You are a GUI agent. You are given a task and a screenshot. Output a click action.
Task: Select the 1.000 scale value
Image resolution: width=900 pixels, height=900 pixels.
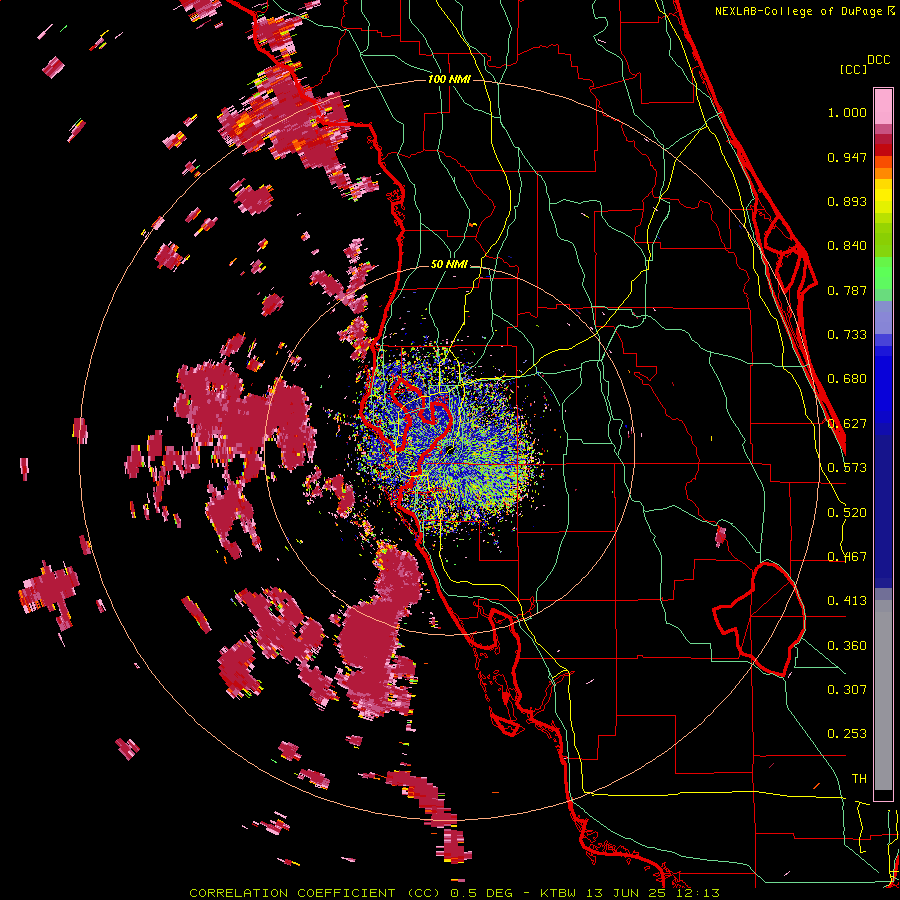[847, 112]
